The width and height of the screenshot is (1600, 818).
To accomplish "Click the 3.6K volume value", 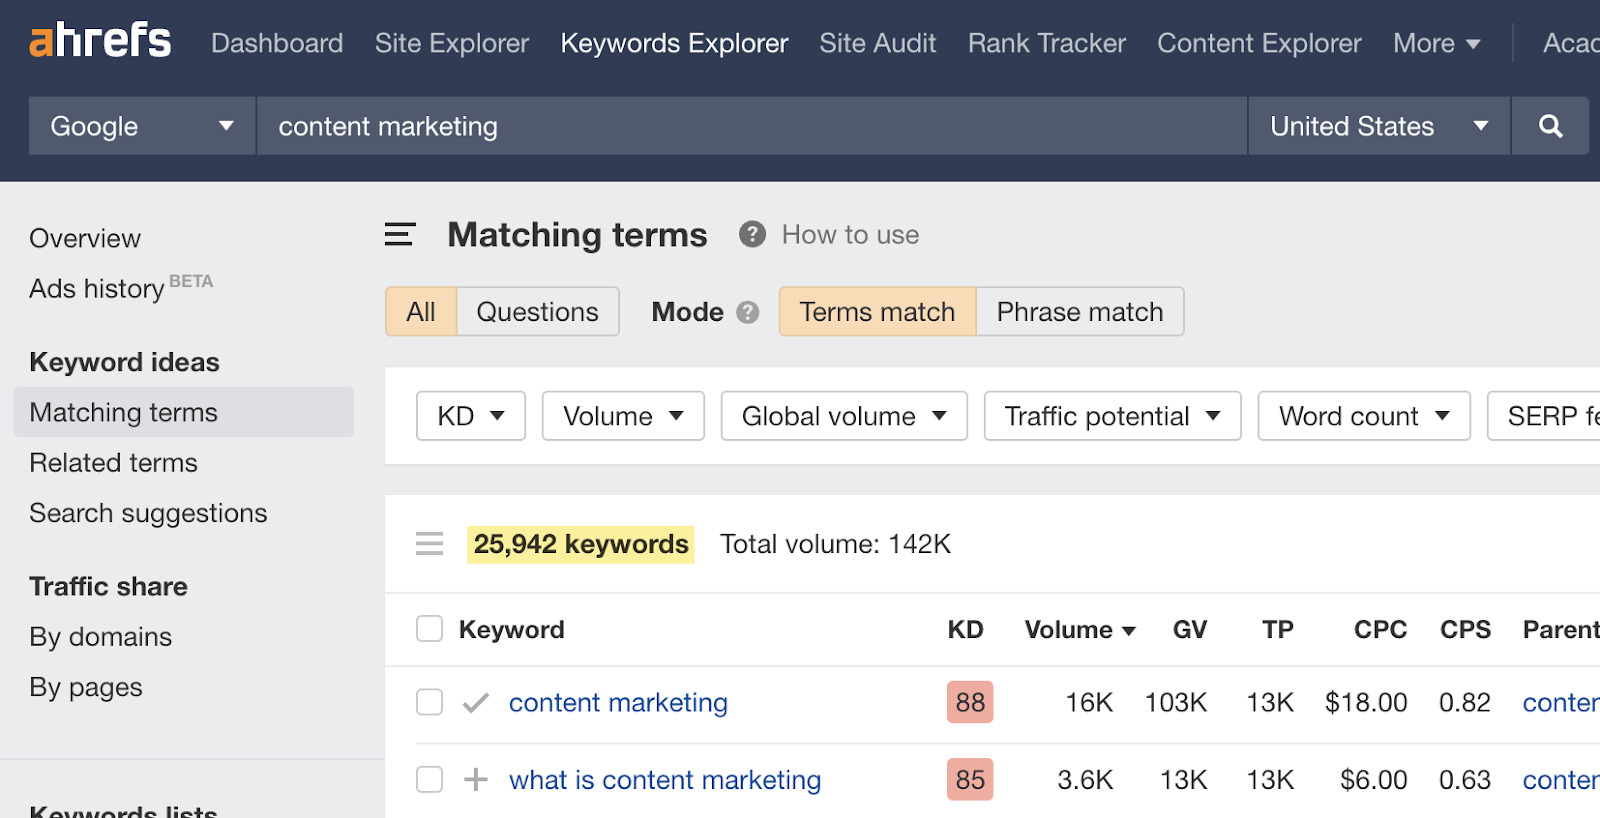I will (1085, 780).
